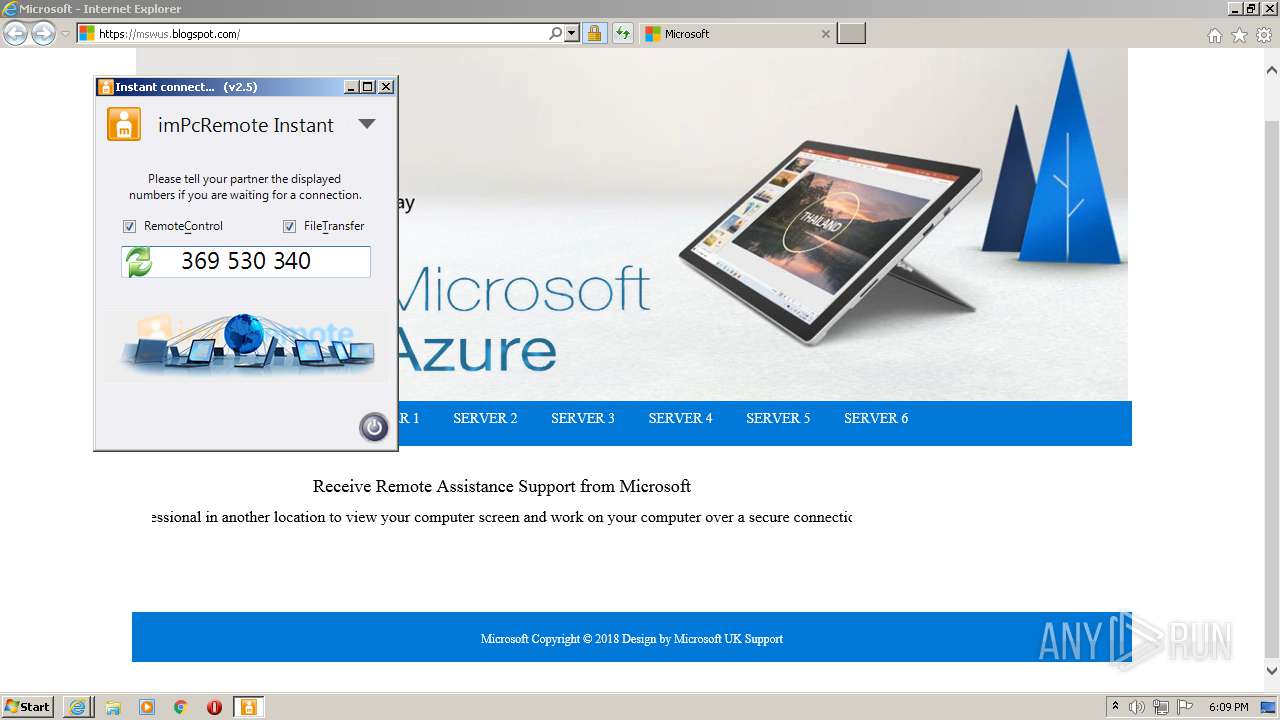Viewport: 1280px width, 720px height.
Task: Maximize the Instant connect window
Action: 368,87
